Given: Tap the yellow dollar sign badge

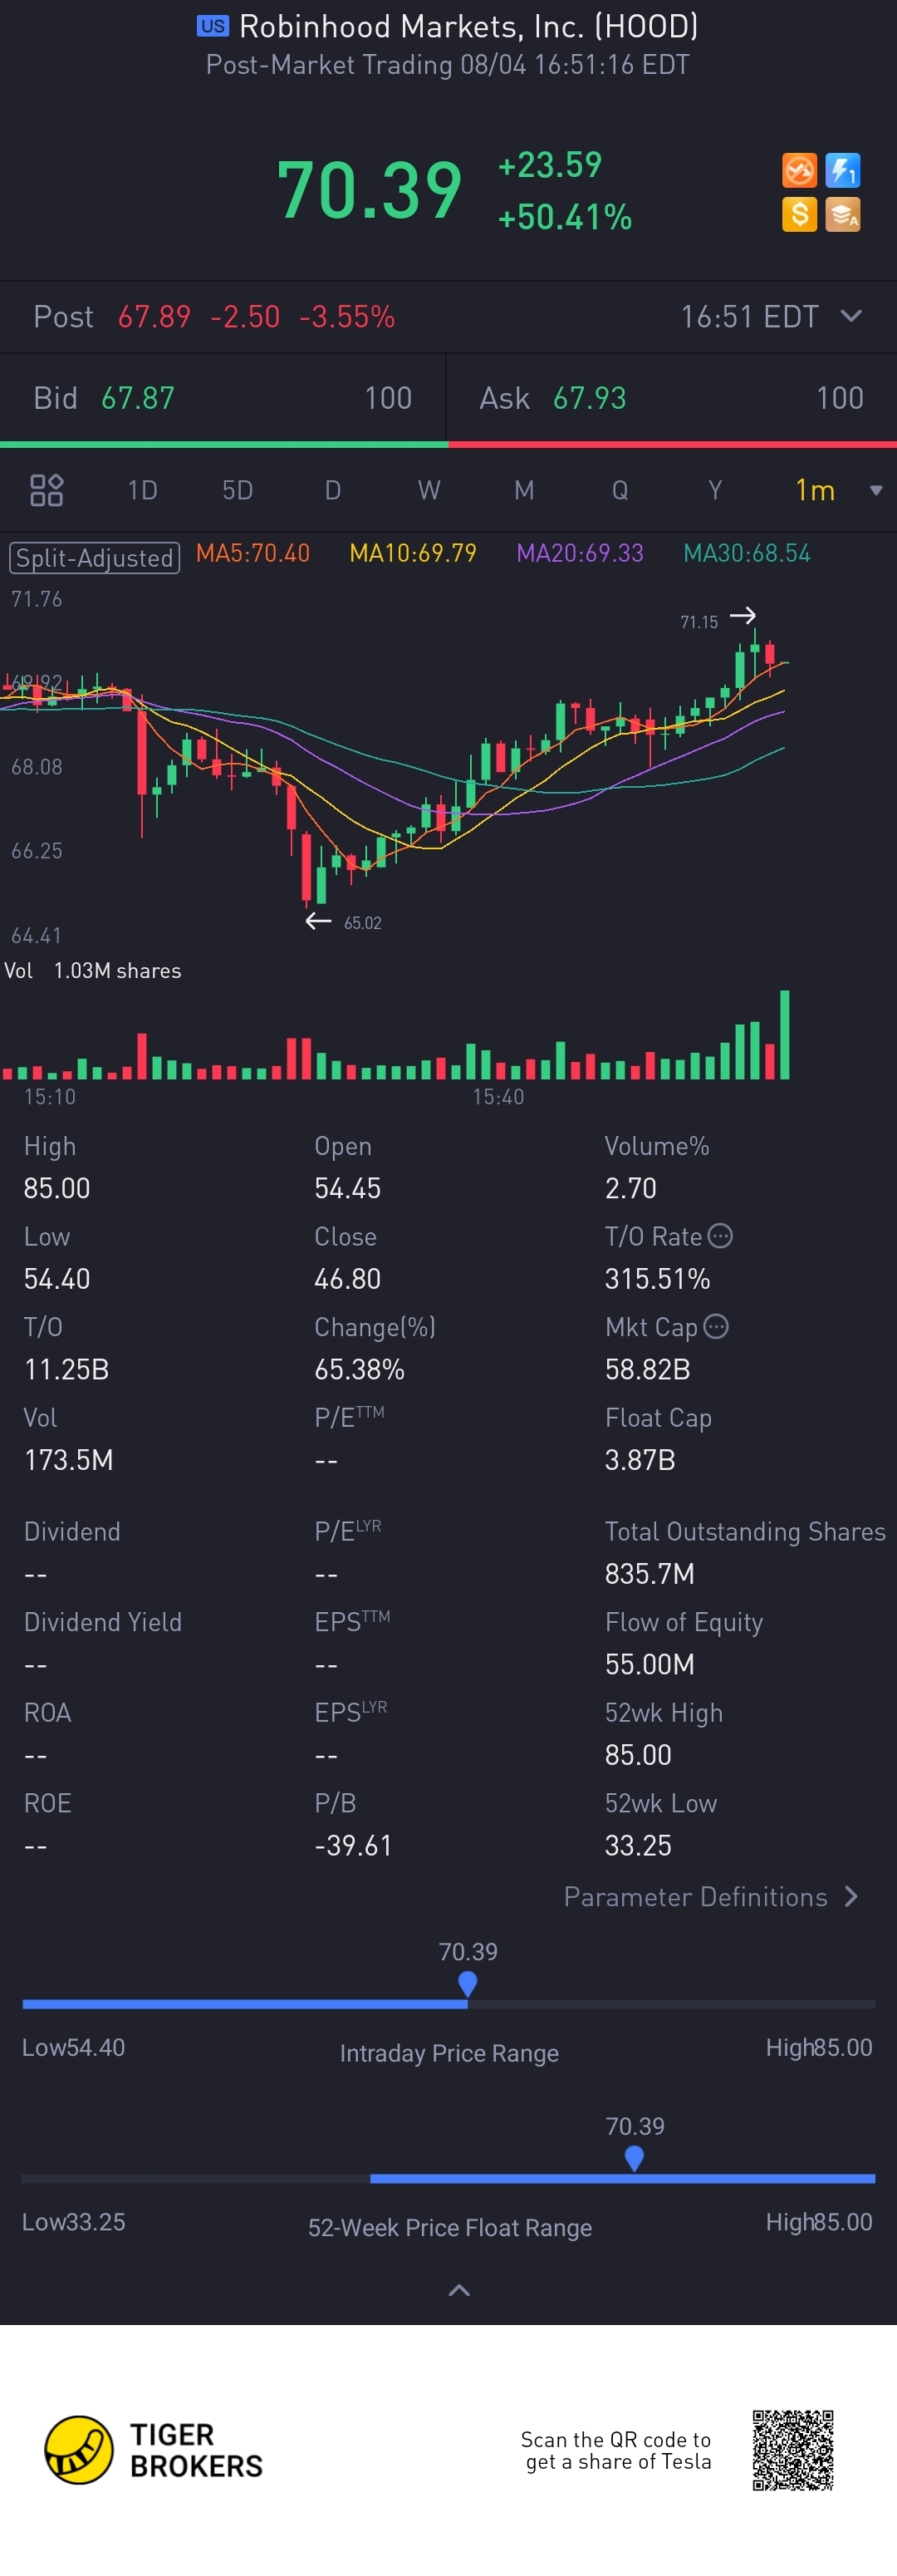Looking at the screenshot, I should coord(799,214).
